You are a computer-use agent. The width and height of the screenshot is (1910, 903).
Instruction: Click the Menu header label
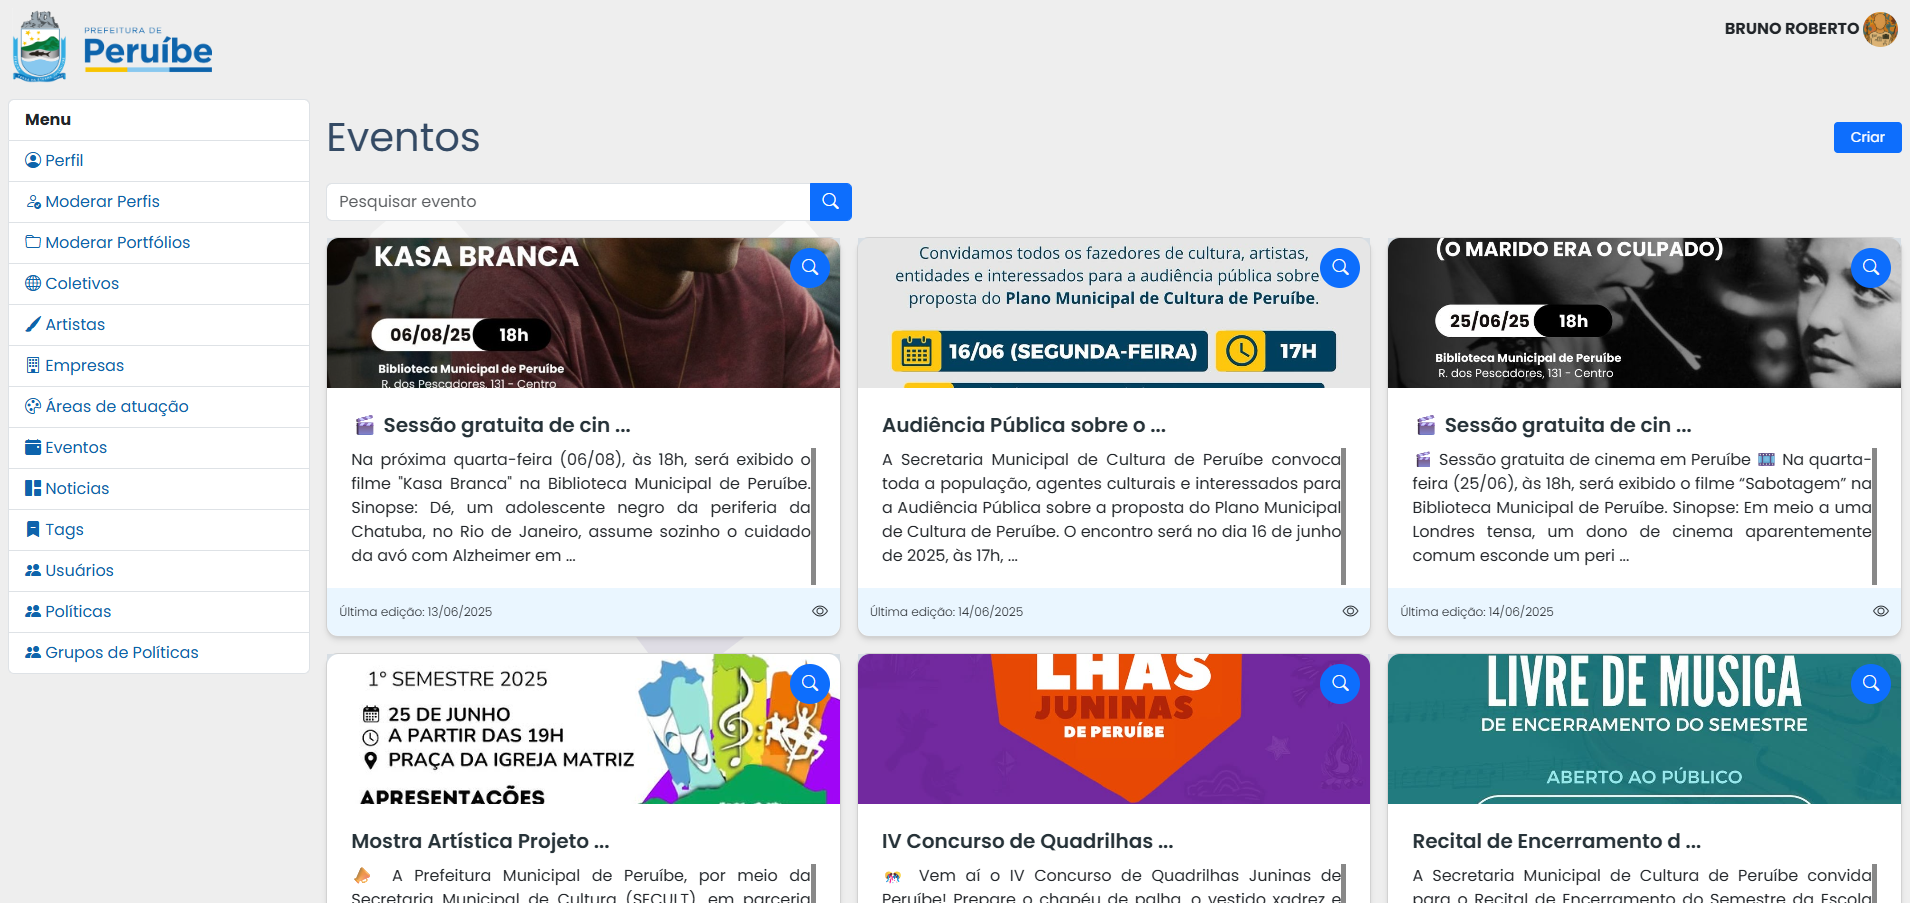(48, 120)
